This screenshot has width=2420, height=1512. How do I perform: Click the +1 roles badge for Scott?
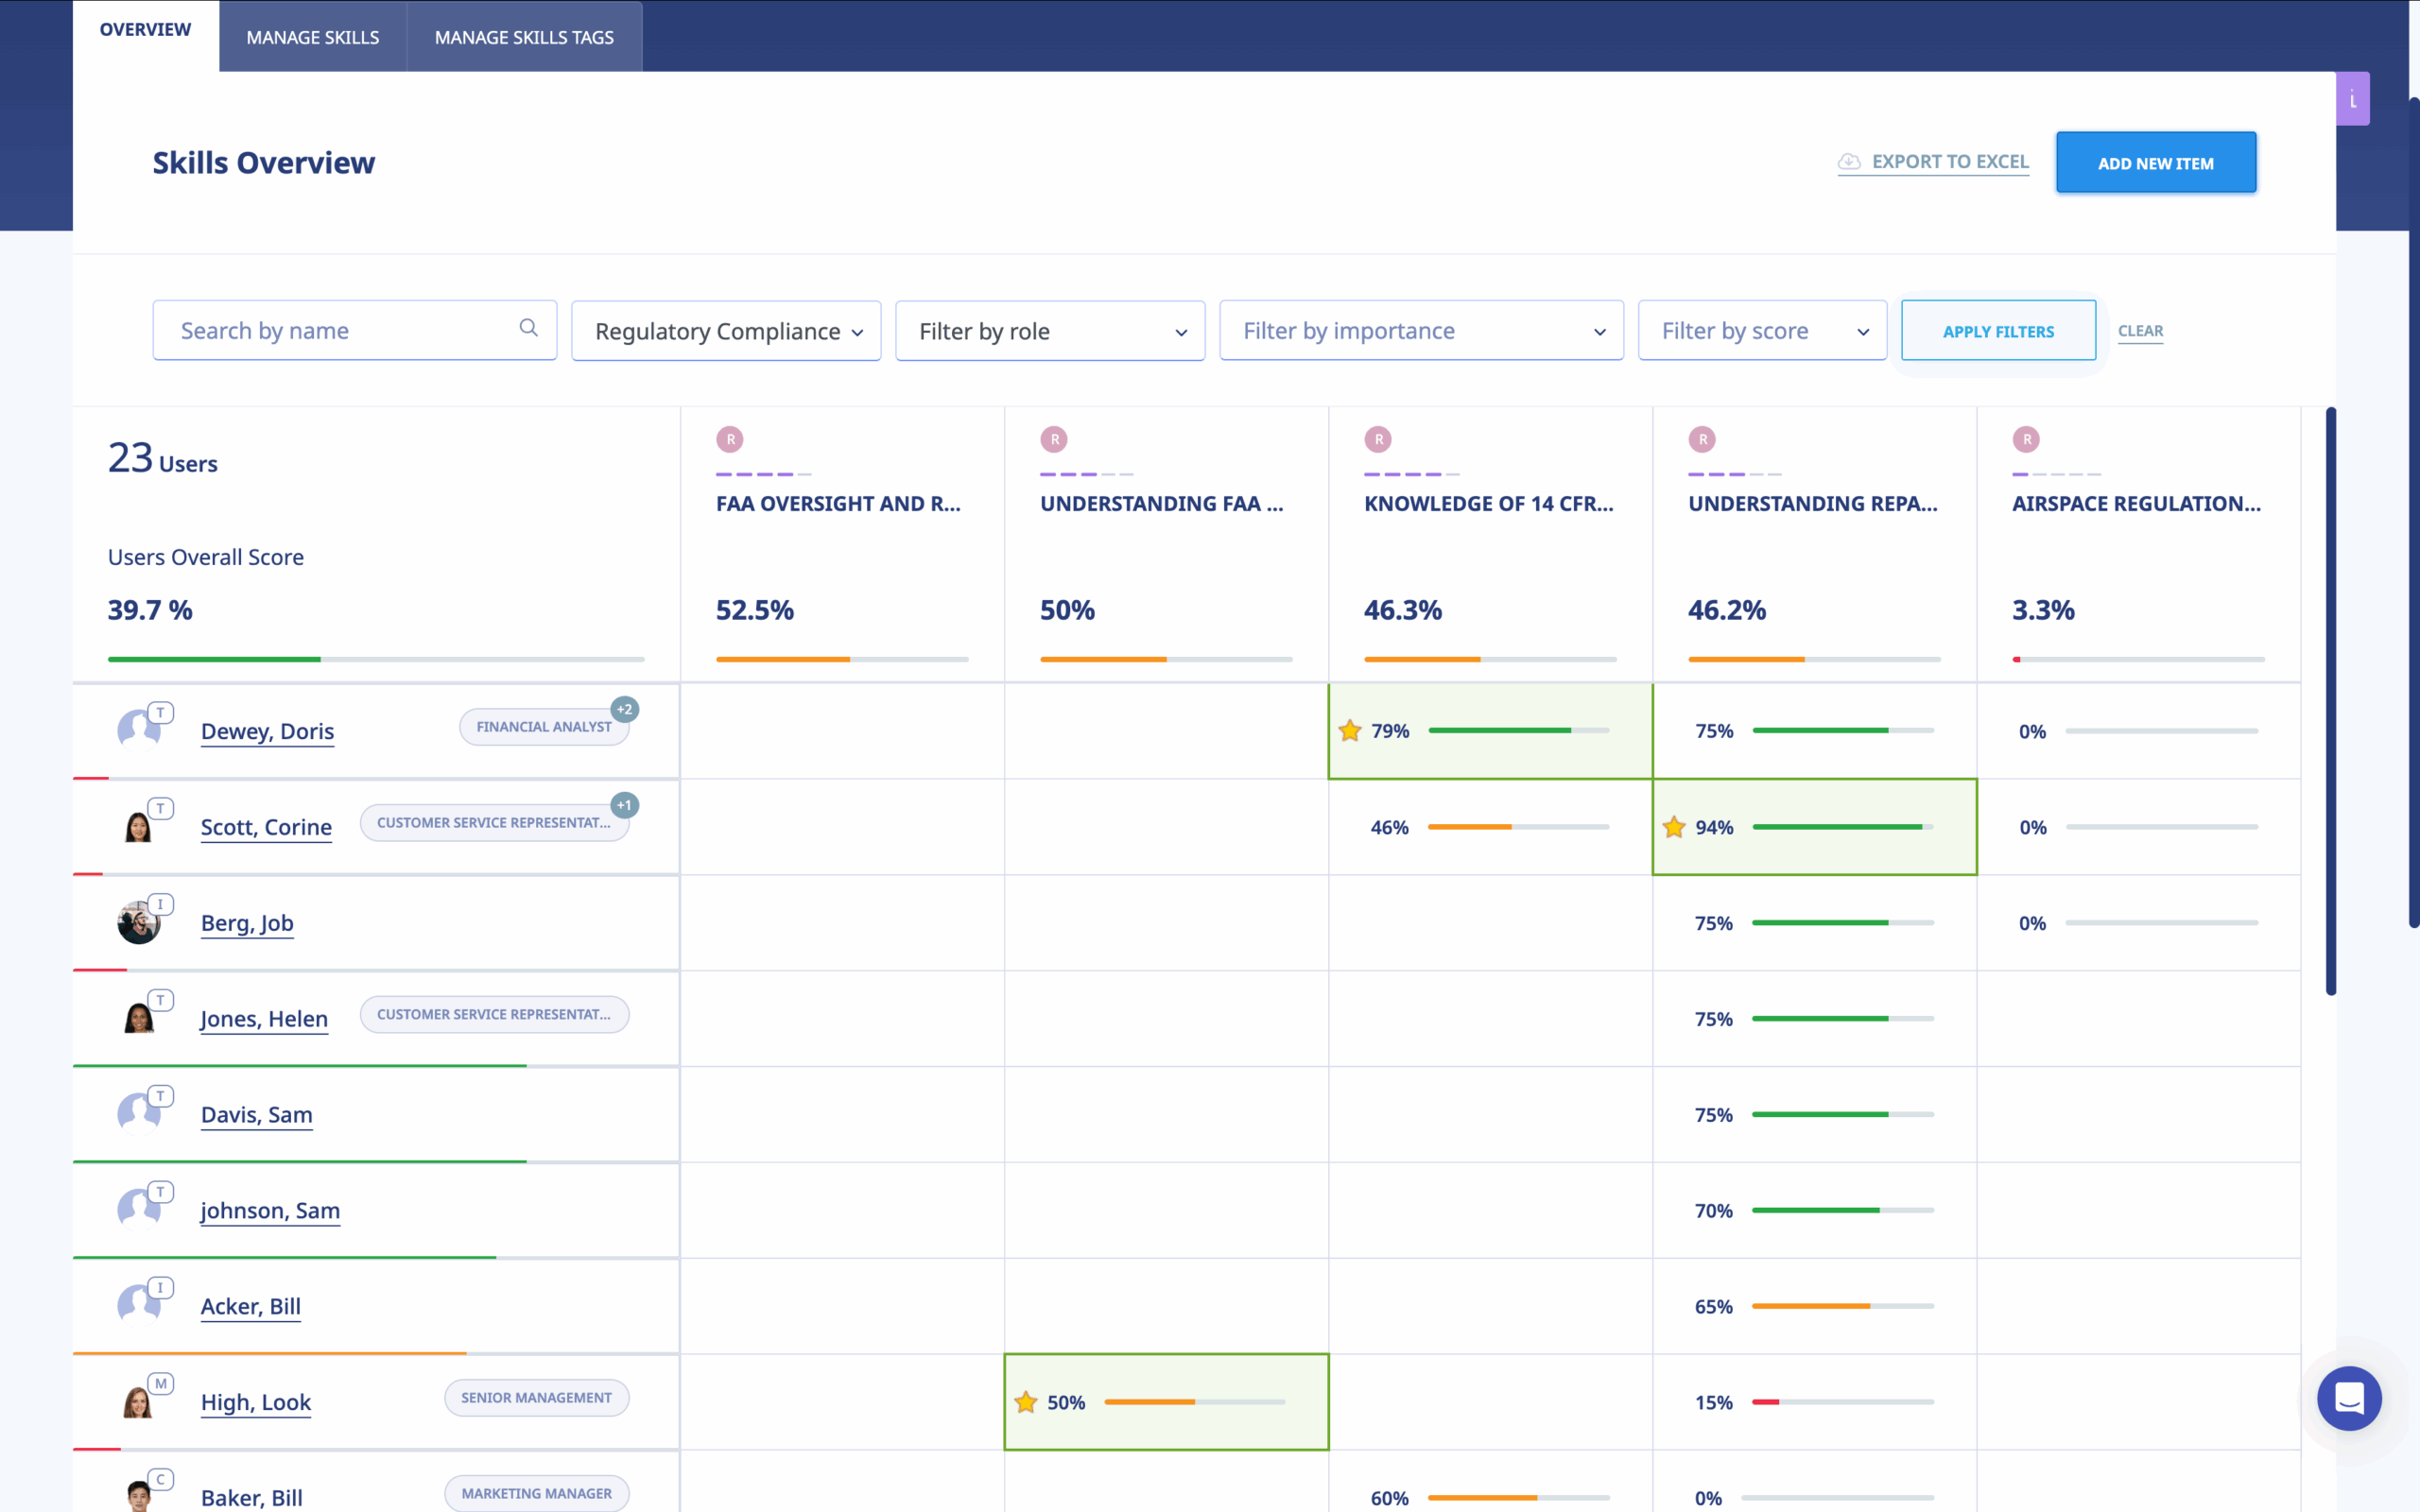click(x=625, y=805)
